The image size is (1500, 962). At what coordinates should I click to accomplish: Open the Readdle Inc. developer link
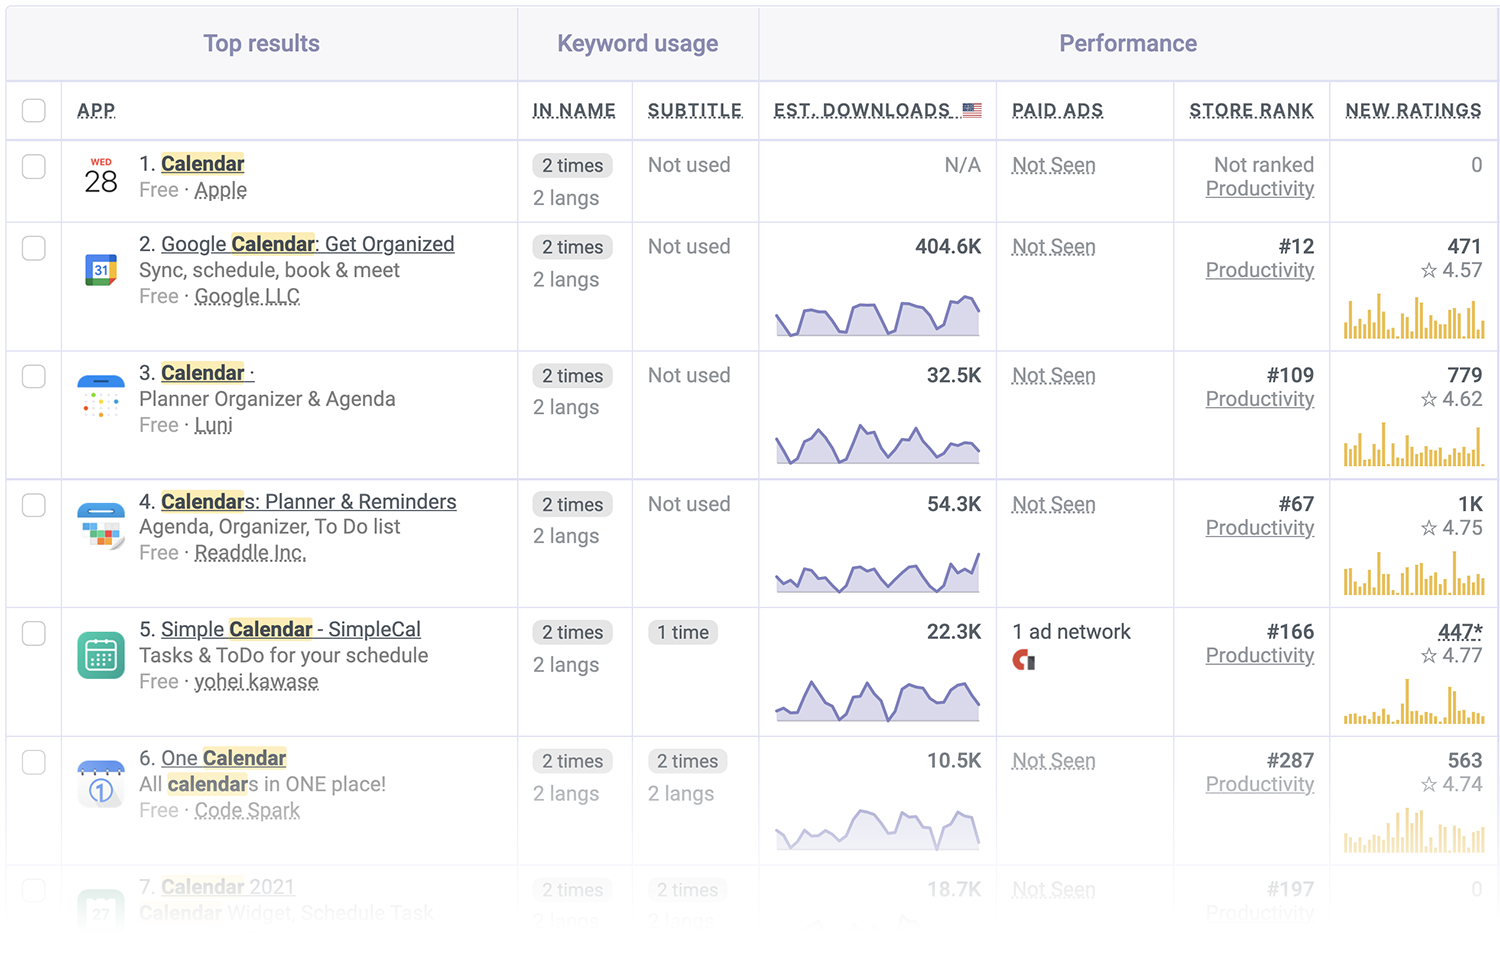tap(250, 553)
